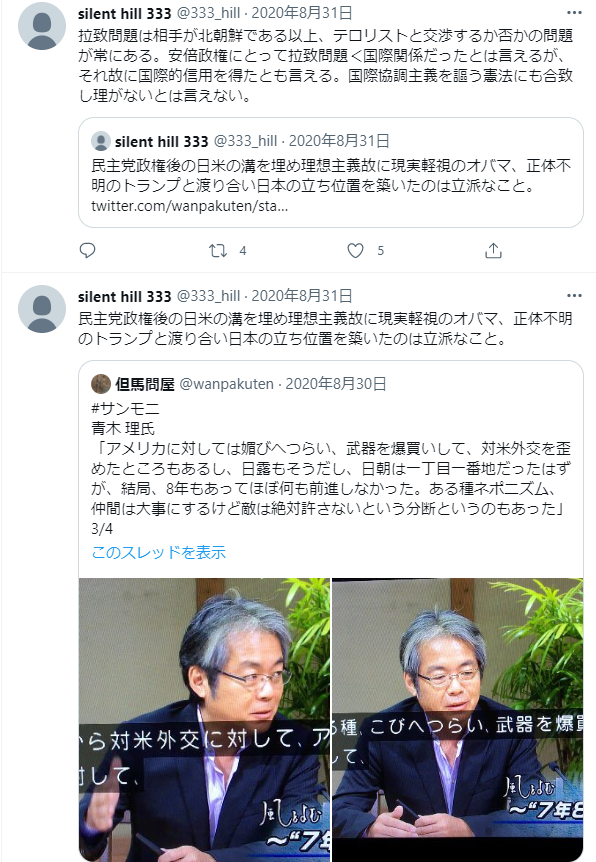
Task: Open more options menu on first tweet
Action: pos(574,13)
